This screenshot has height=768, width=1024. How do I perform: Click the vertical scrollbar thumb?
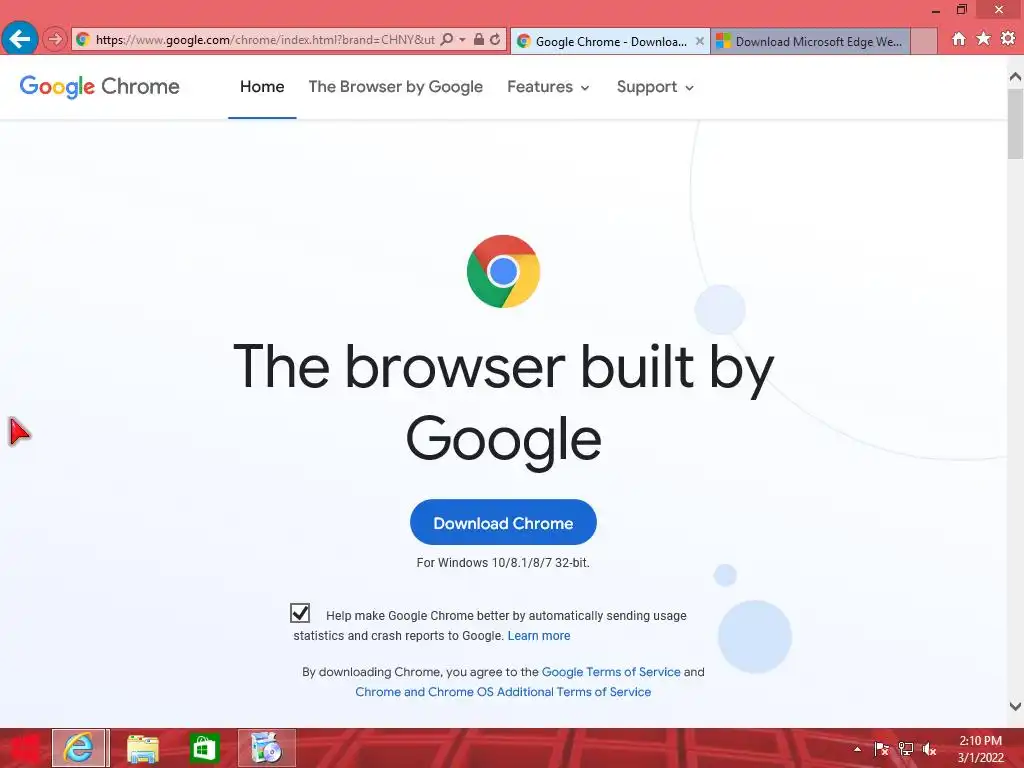[x=1015, y=124]
